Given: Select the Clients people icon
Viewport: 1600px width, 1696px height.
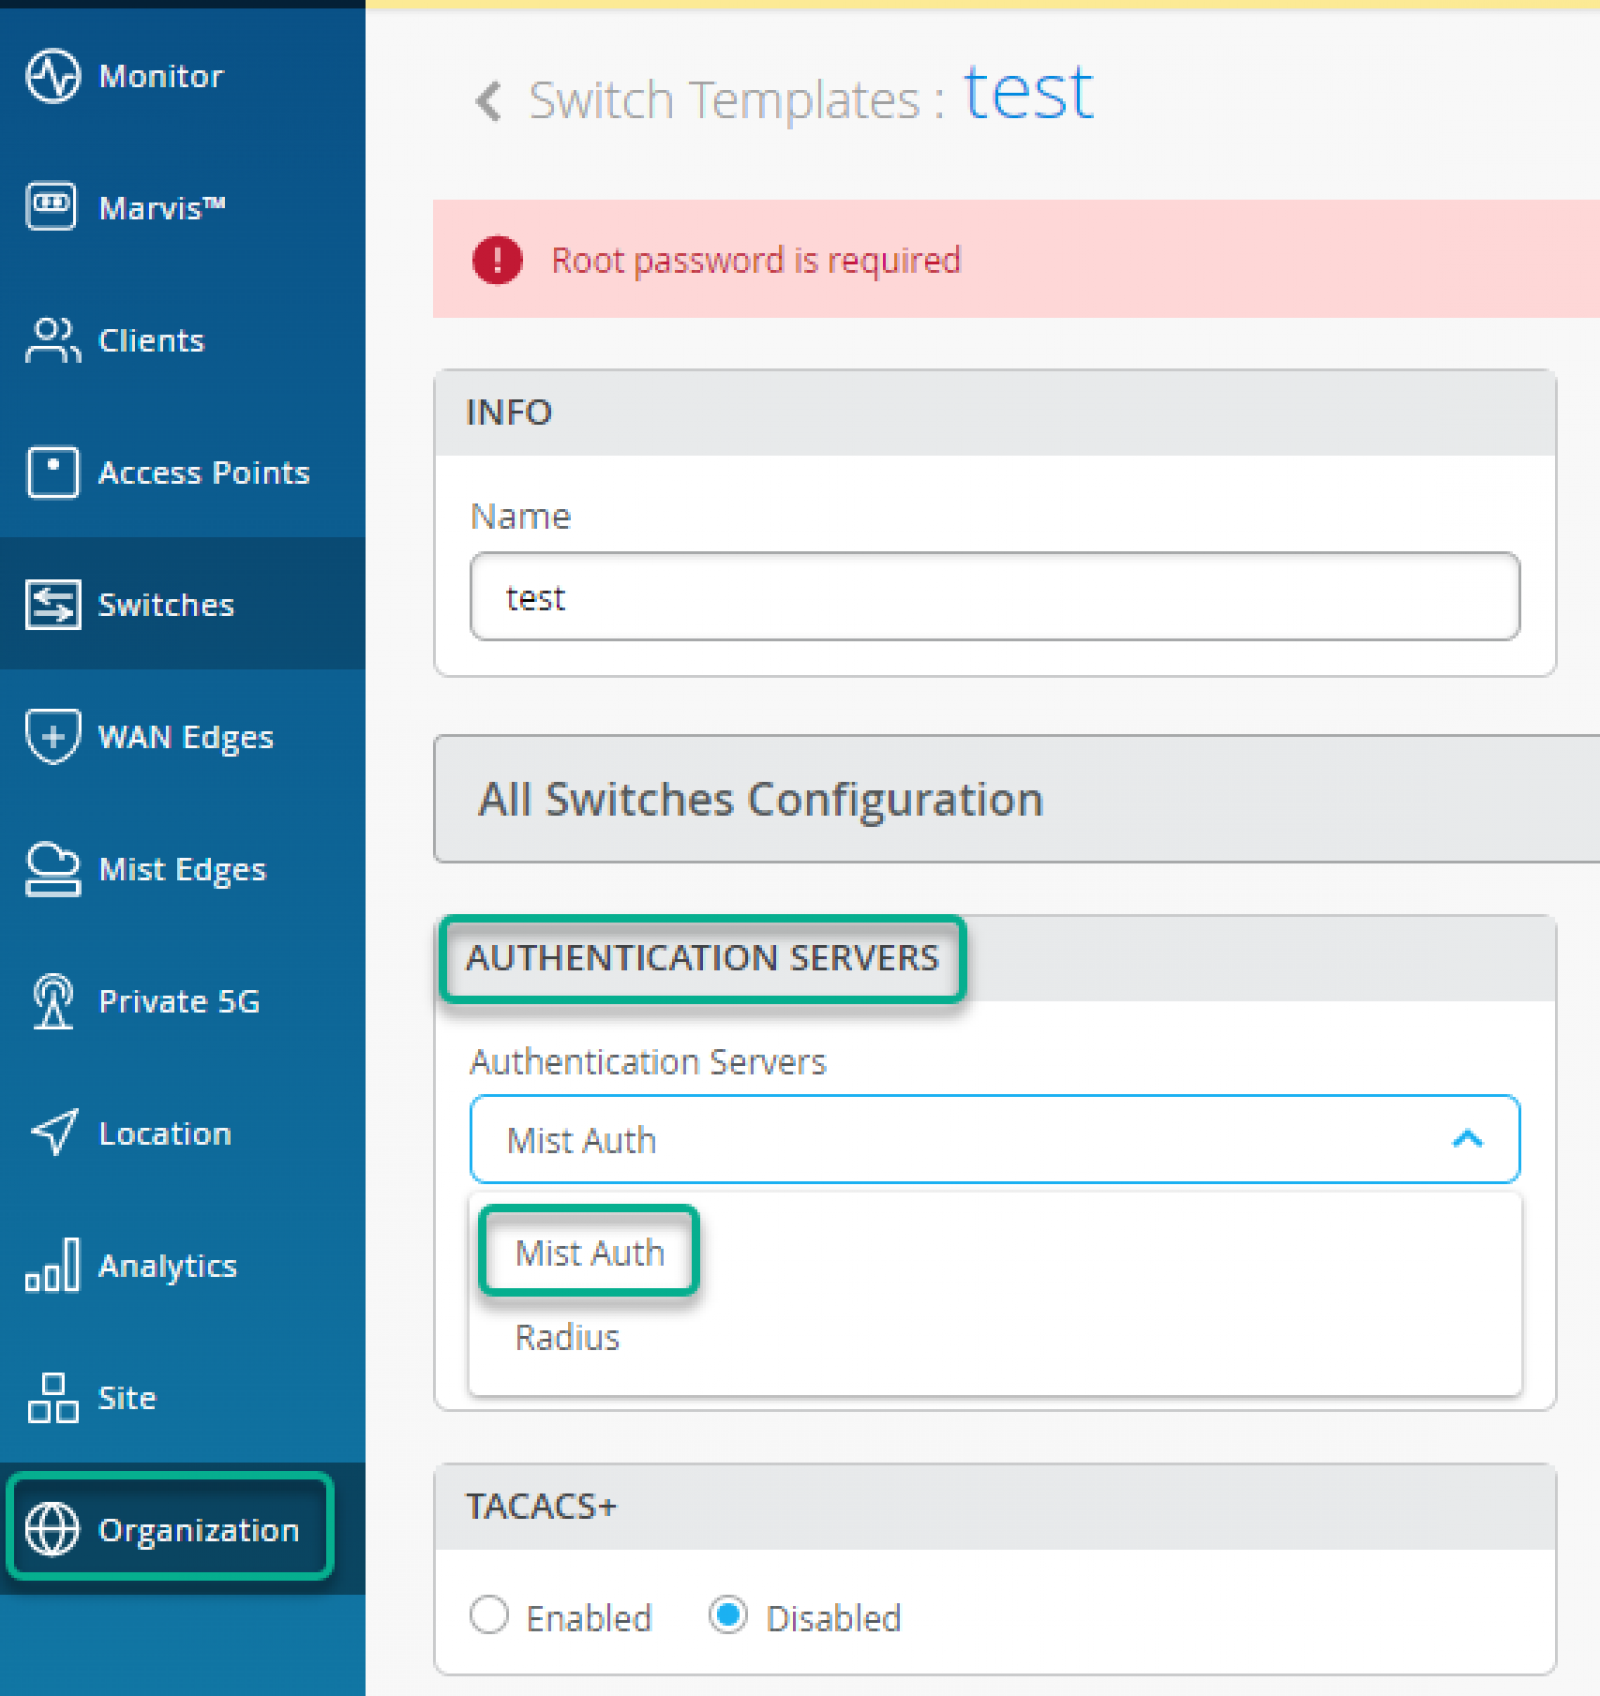Looking at the screenshot, I should (52, 340).
